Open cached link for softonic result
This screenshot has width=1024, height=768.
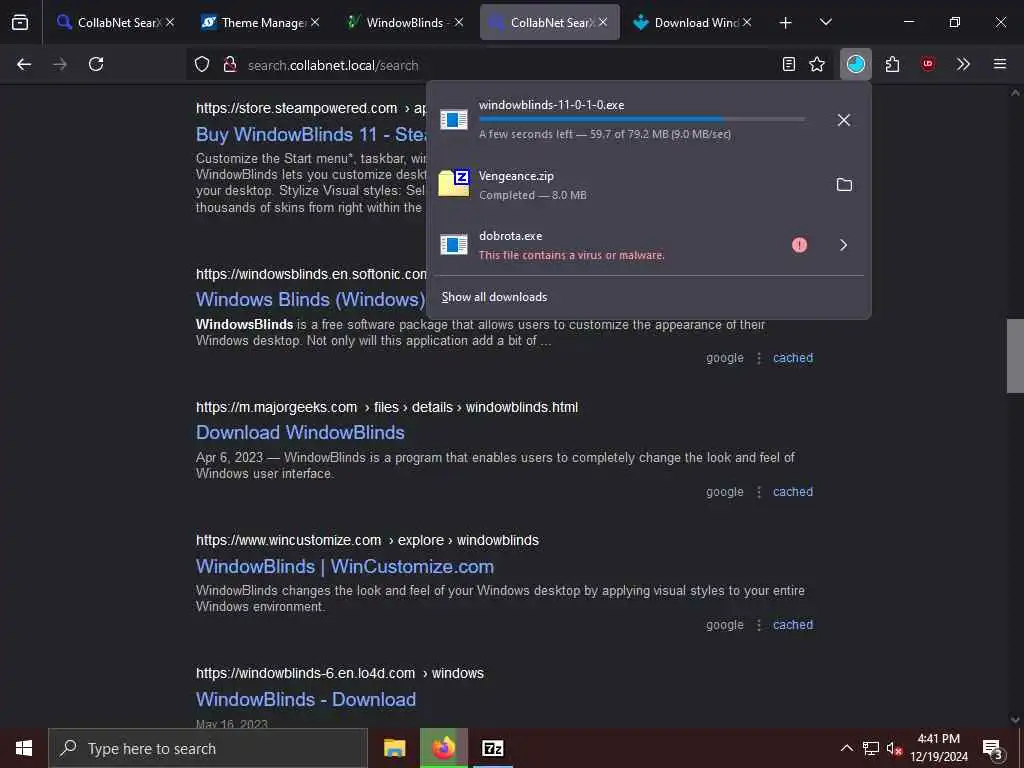point(793,358)
